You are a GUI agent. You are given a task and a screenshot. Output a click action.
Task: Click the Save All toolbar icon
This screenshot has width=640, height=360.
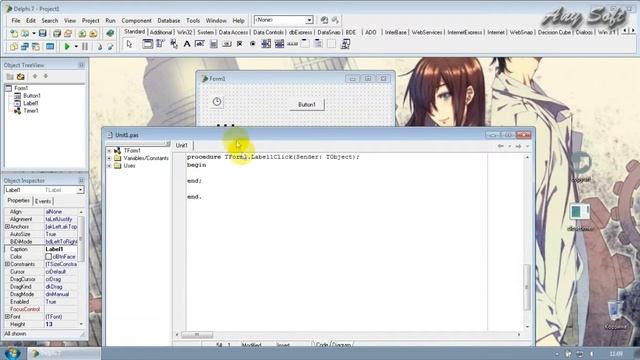click(57, 33)
